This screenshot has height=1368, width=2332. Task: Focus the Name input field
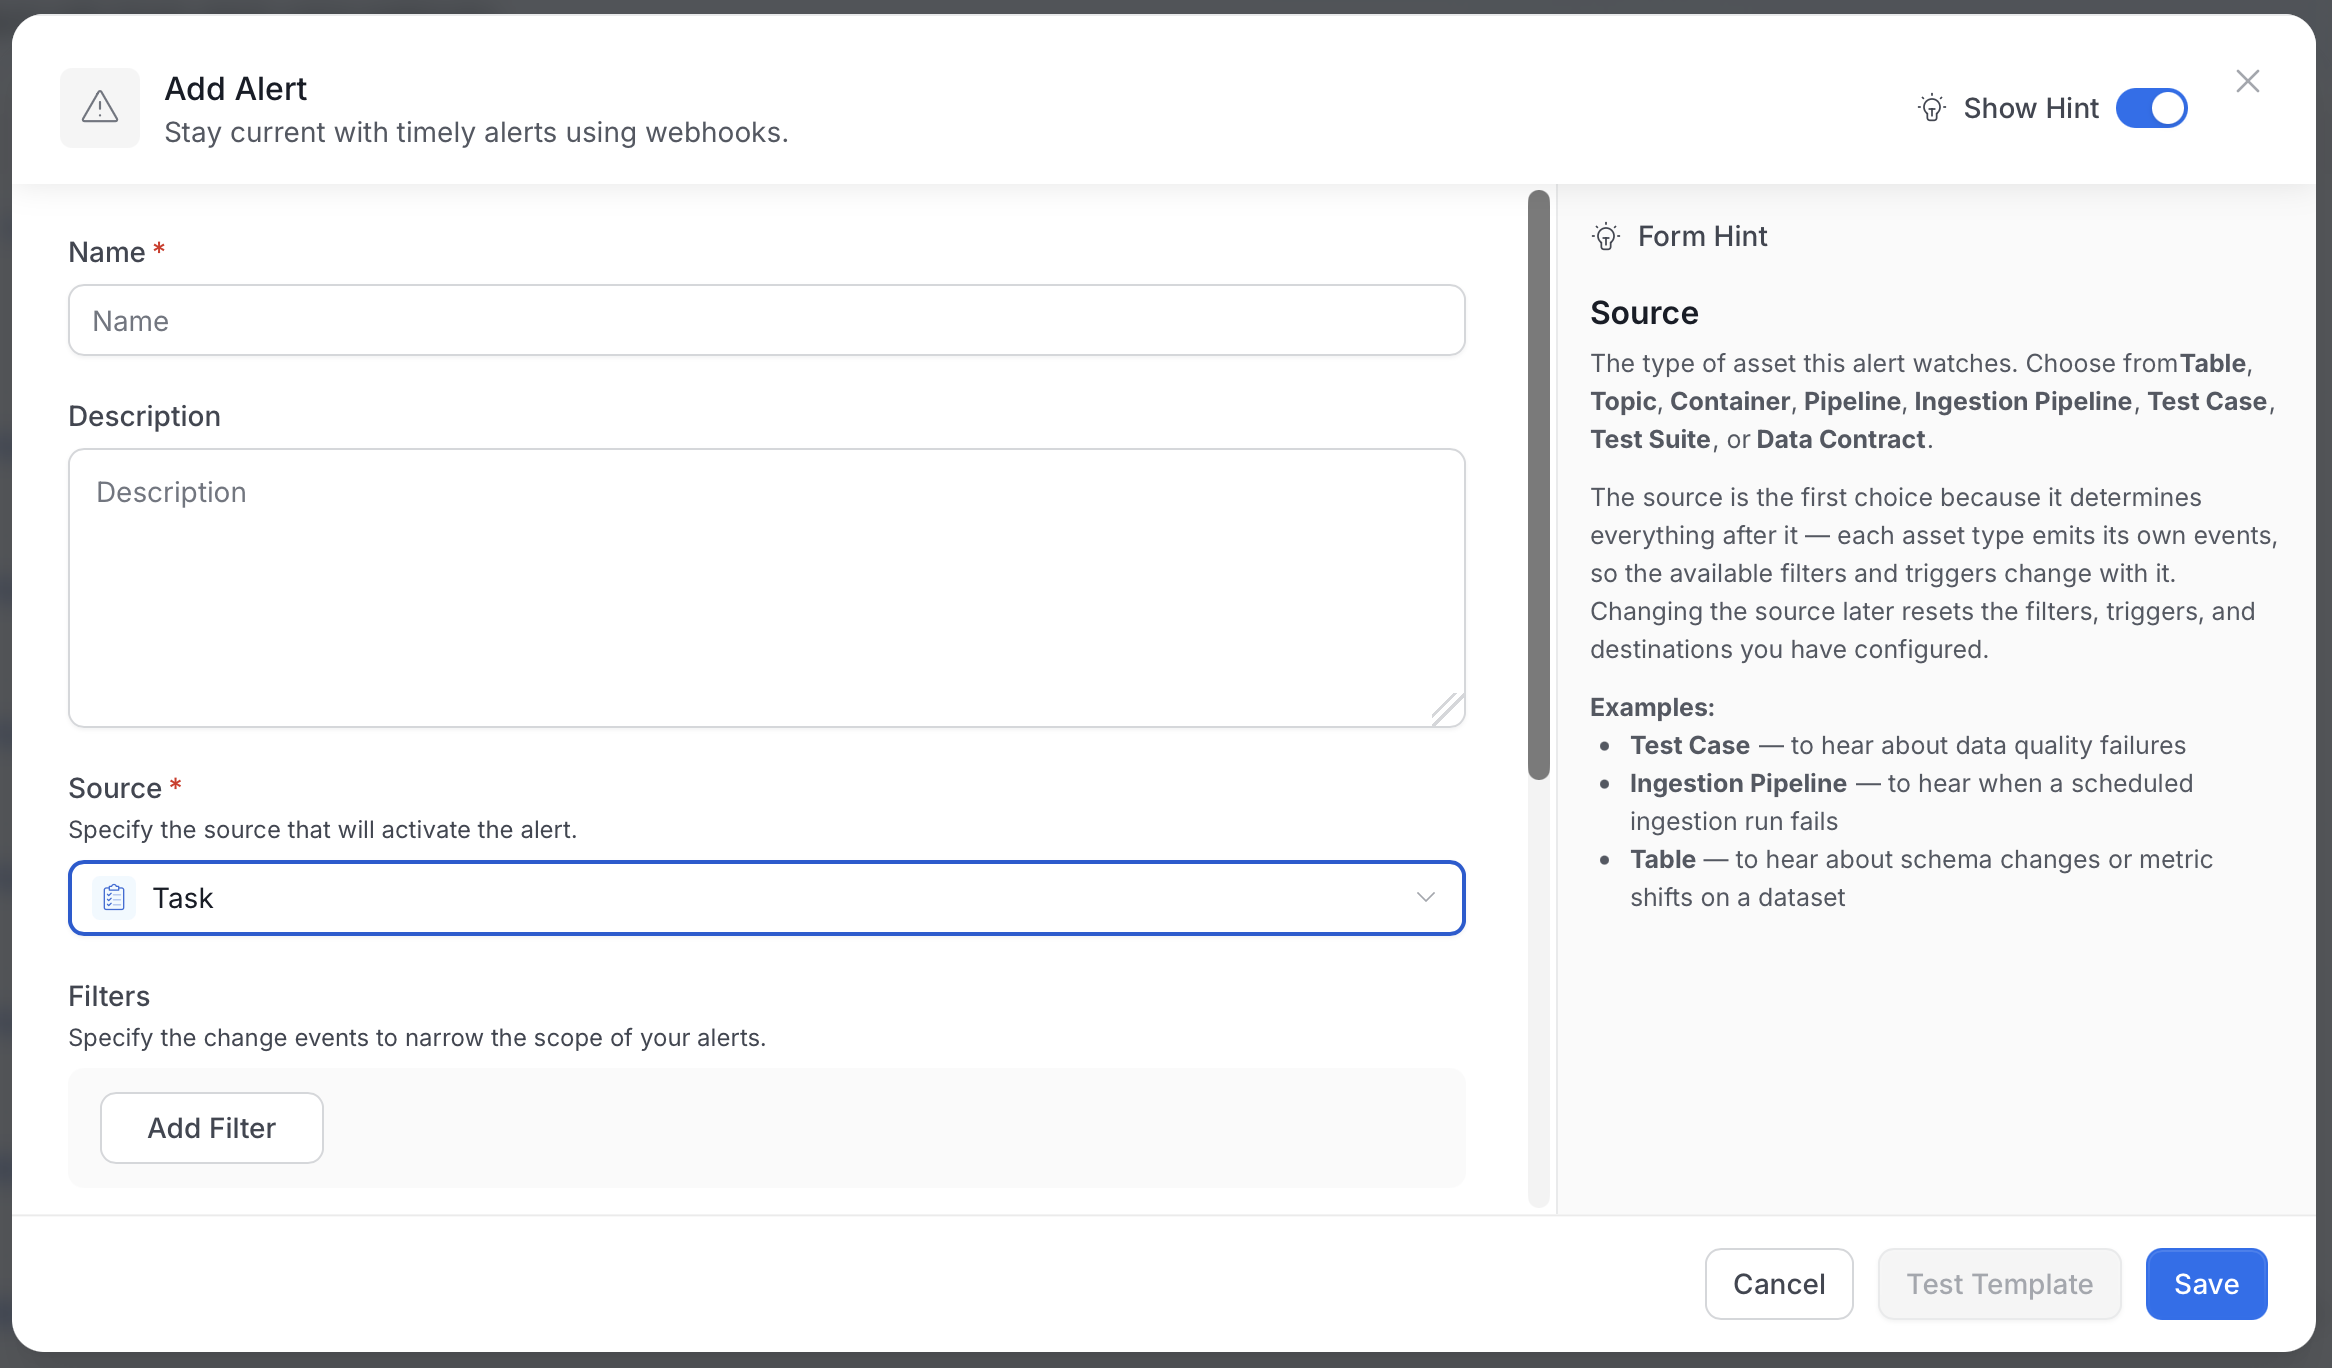767,320
